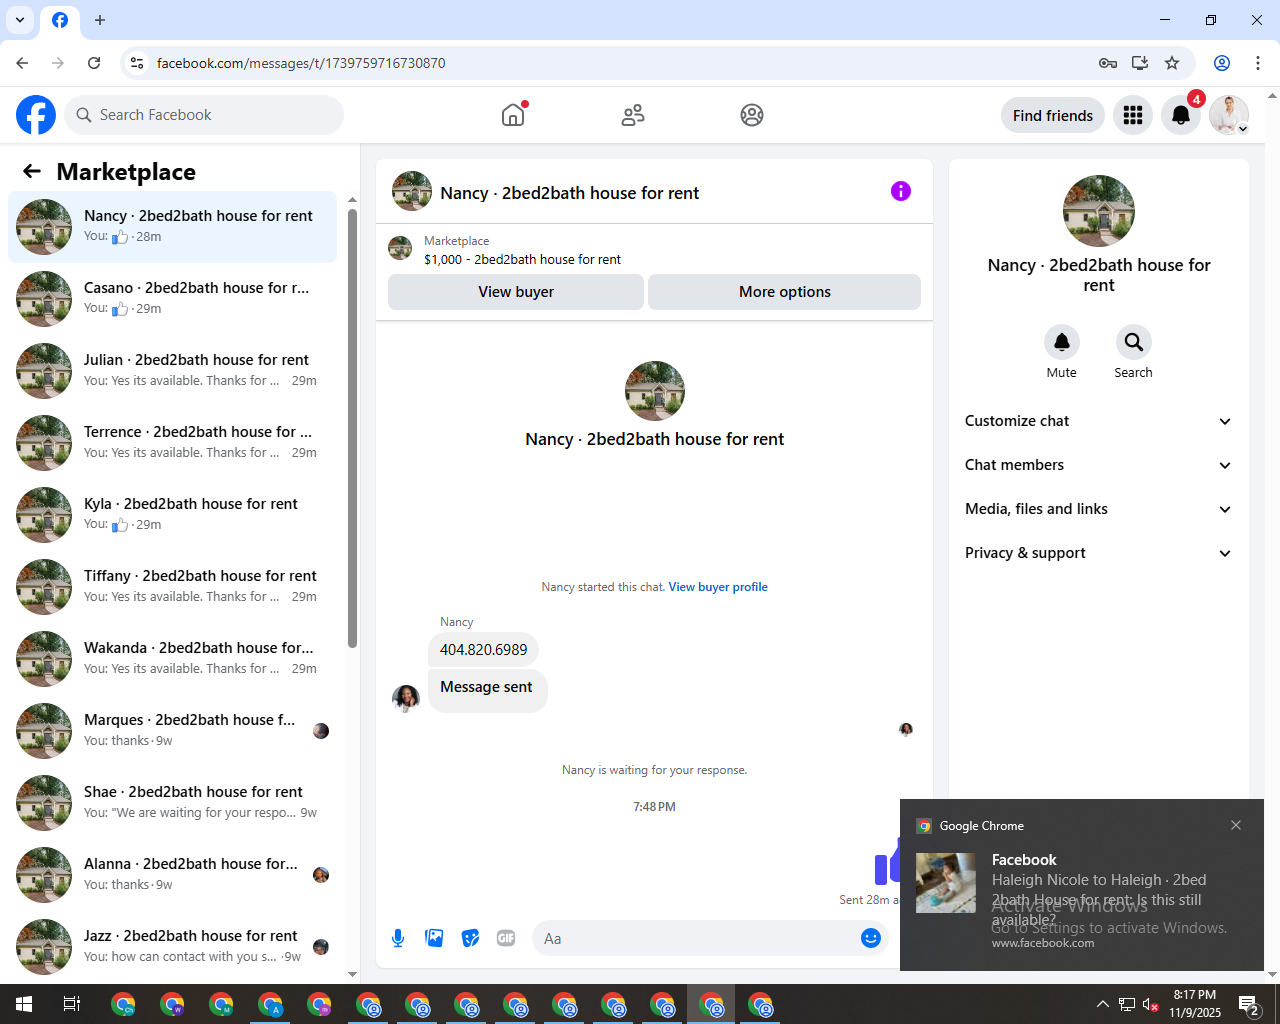The height and width of the screenshot is (1024, 1280).
Task: Open the Chrome tab search dropdown
Action: pyautogui.click(x=20, y=20)
